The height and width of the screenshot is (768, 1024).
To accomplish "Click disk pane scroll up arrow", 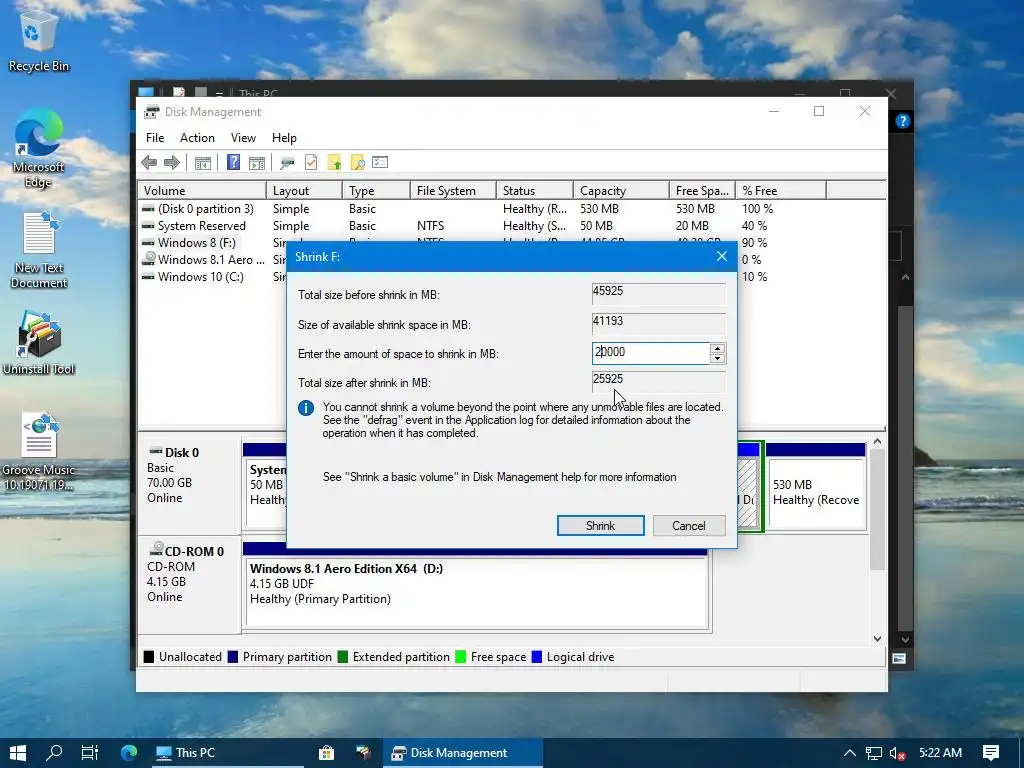I will tap(877, 442).
